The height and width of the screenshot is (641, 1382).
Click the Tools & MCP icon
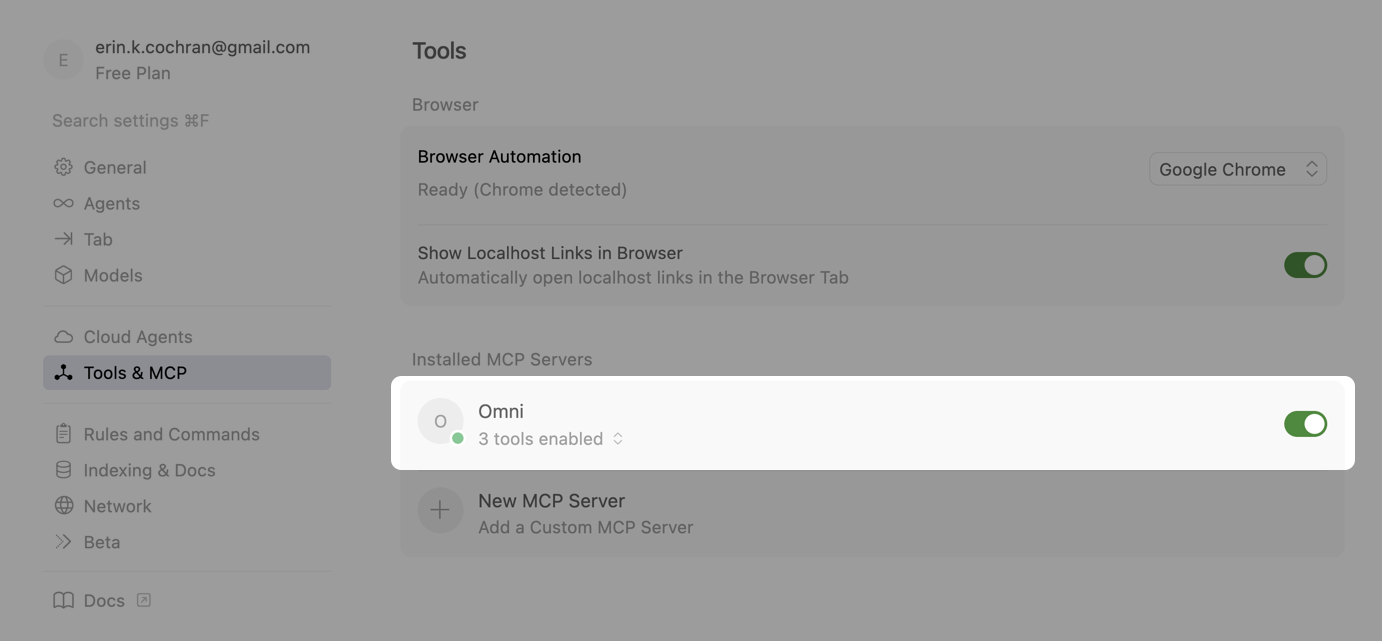[63, 372]
